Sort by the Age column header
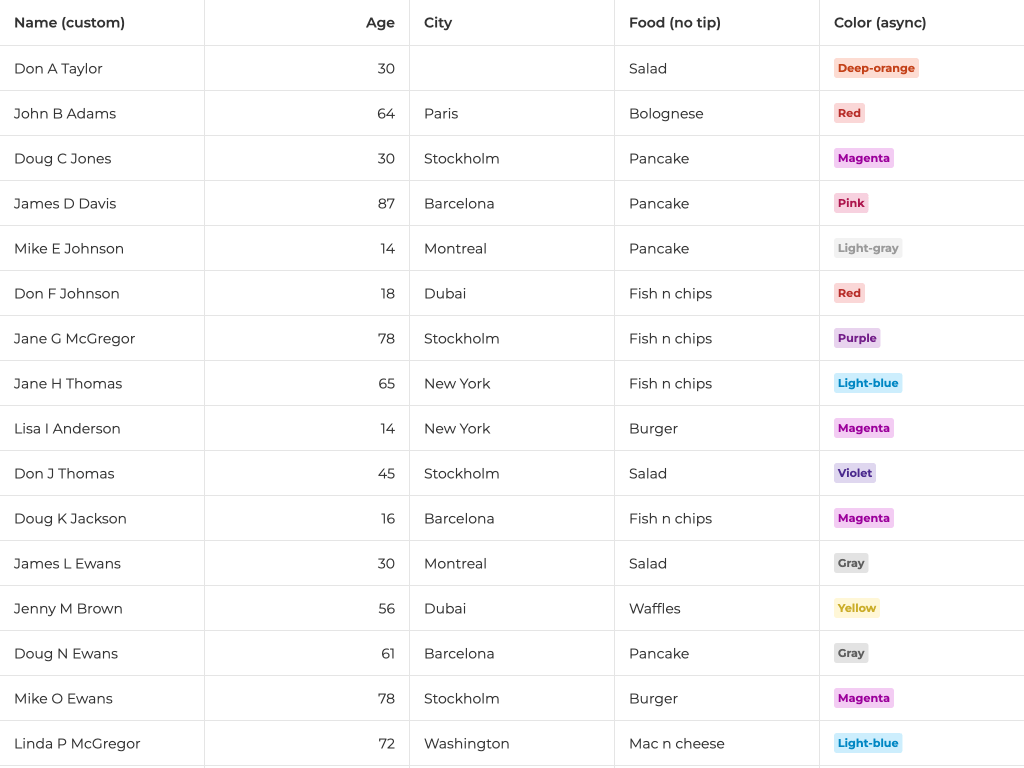The width and height of the screenshot is (1024, 768). point(380,23)
